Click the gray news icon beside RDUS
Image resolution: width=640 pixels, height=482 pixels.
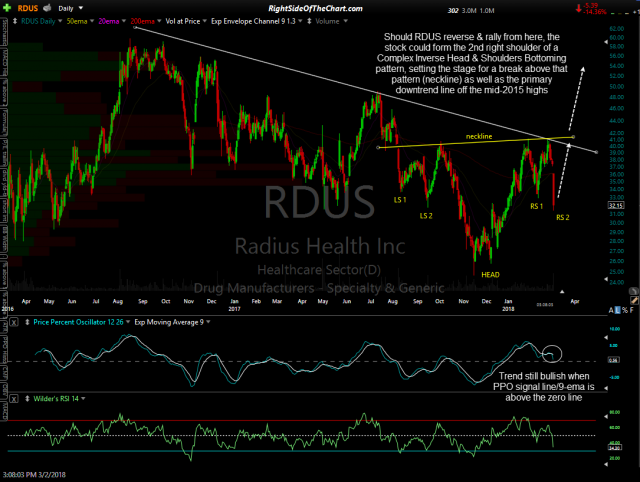coord(47,8)
